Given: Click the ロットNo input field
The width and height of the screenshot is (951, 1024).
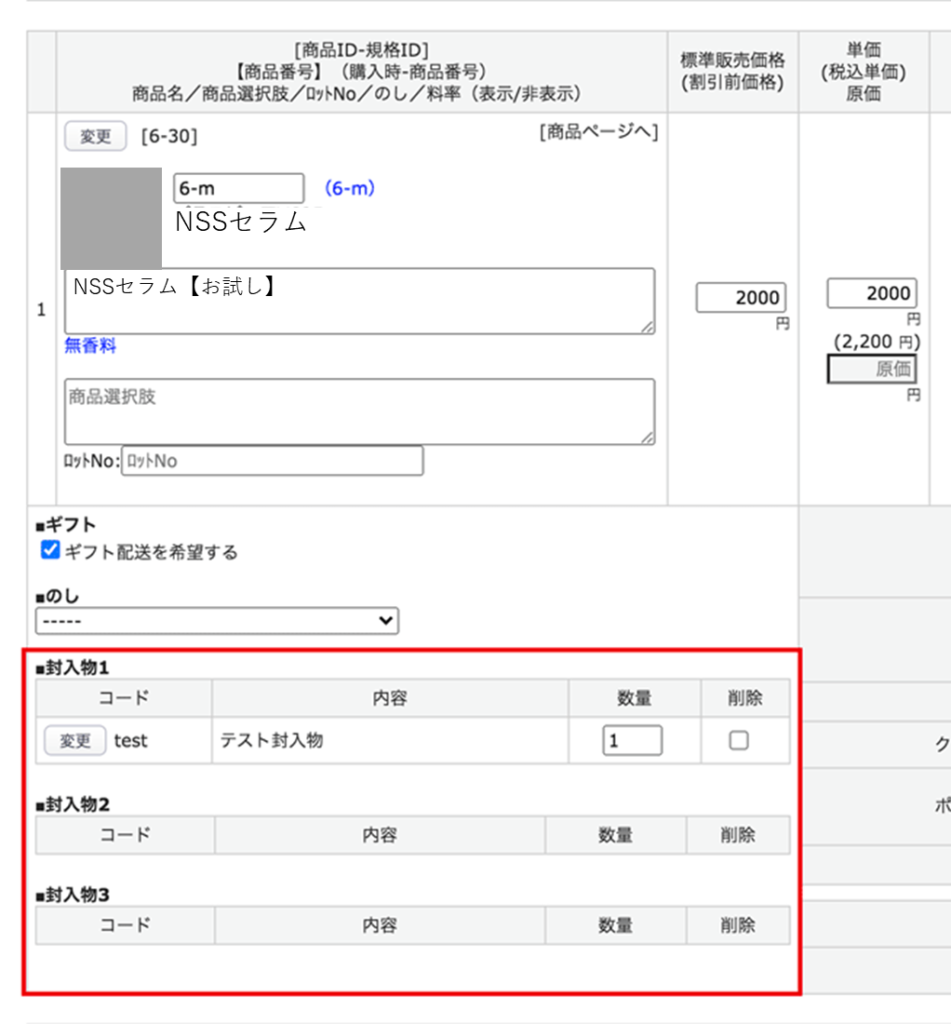Looking at the screenshot, I should point(272,461).
